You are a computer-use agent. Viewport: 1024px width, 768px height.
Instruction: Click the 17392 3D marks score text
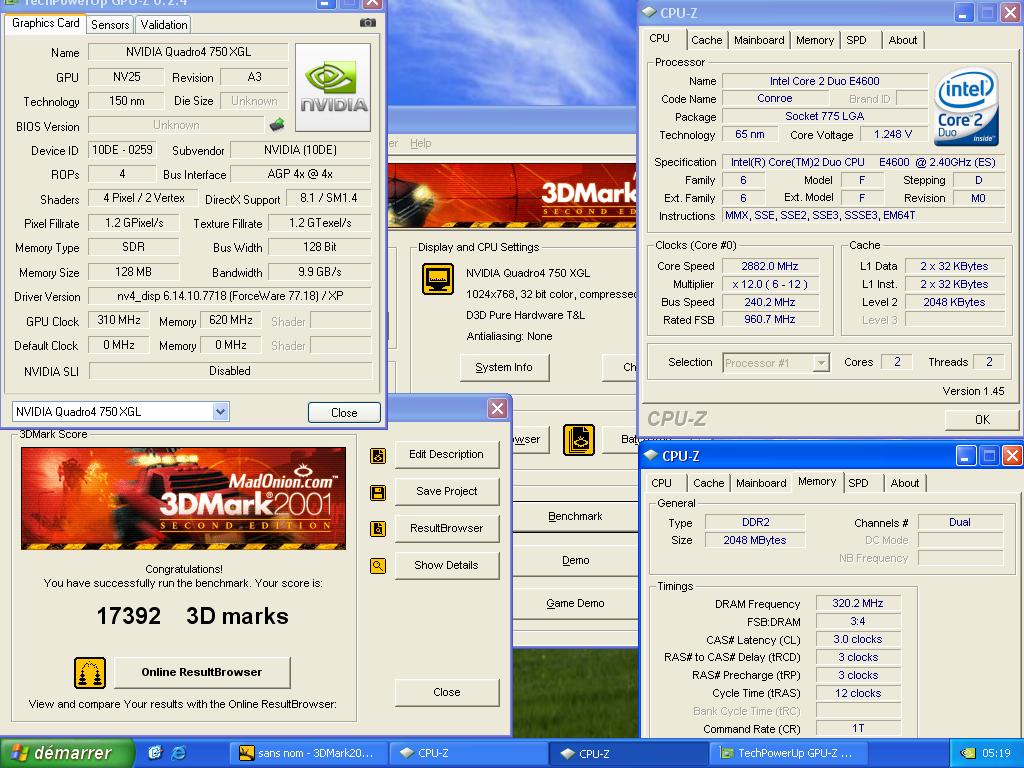(x=193, y=616)
